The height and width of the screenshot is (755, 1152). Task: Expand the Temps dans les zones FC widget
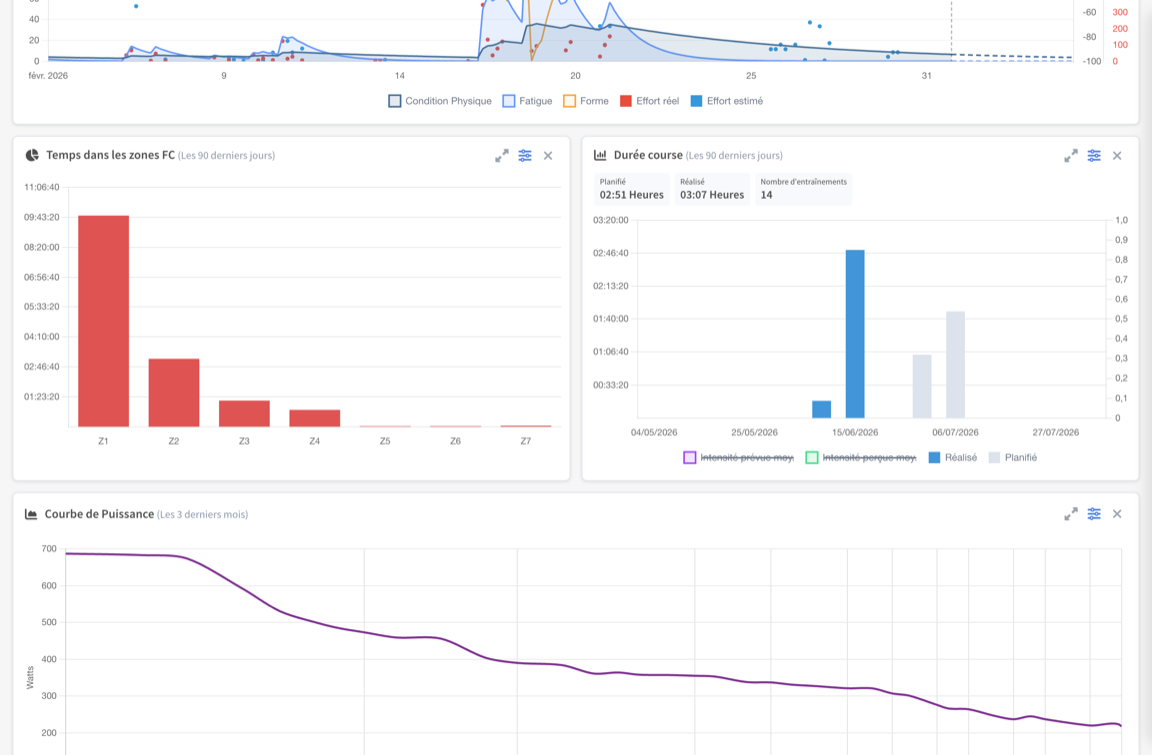point(502,156)
